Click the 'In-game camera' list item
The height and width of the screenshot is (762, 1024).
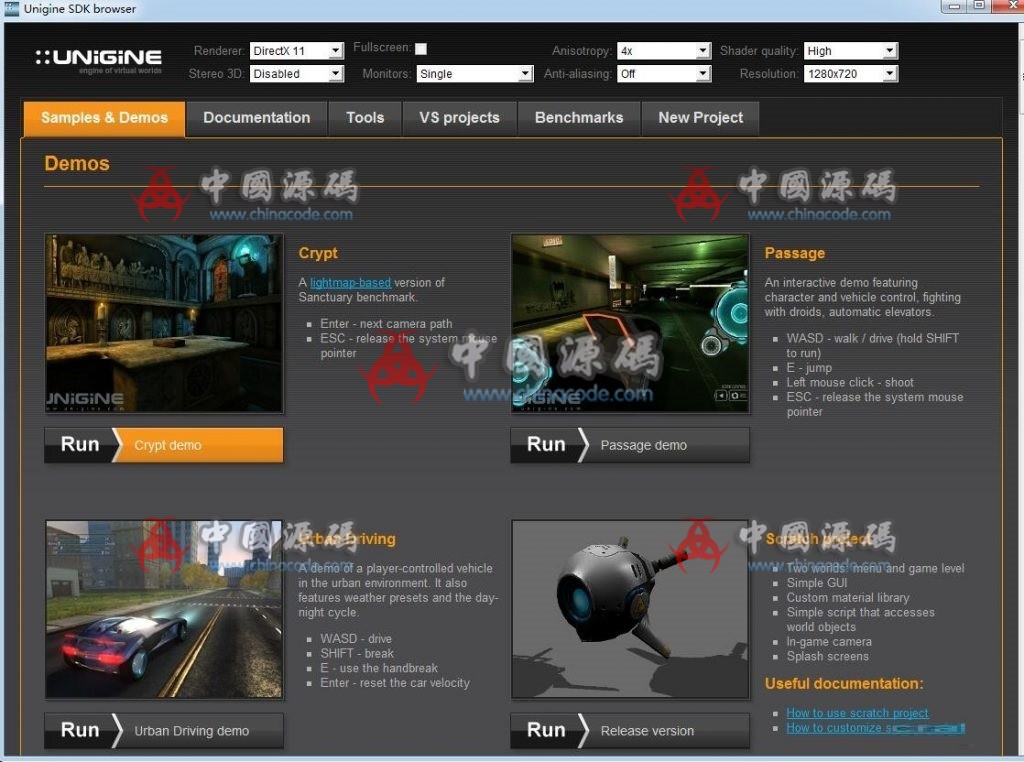point(829,642)
